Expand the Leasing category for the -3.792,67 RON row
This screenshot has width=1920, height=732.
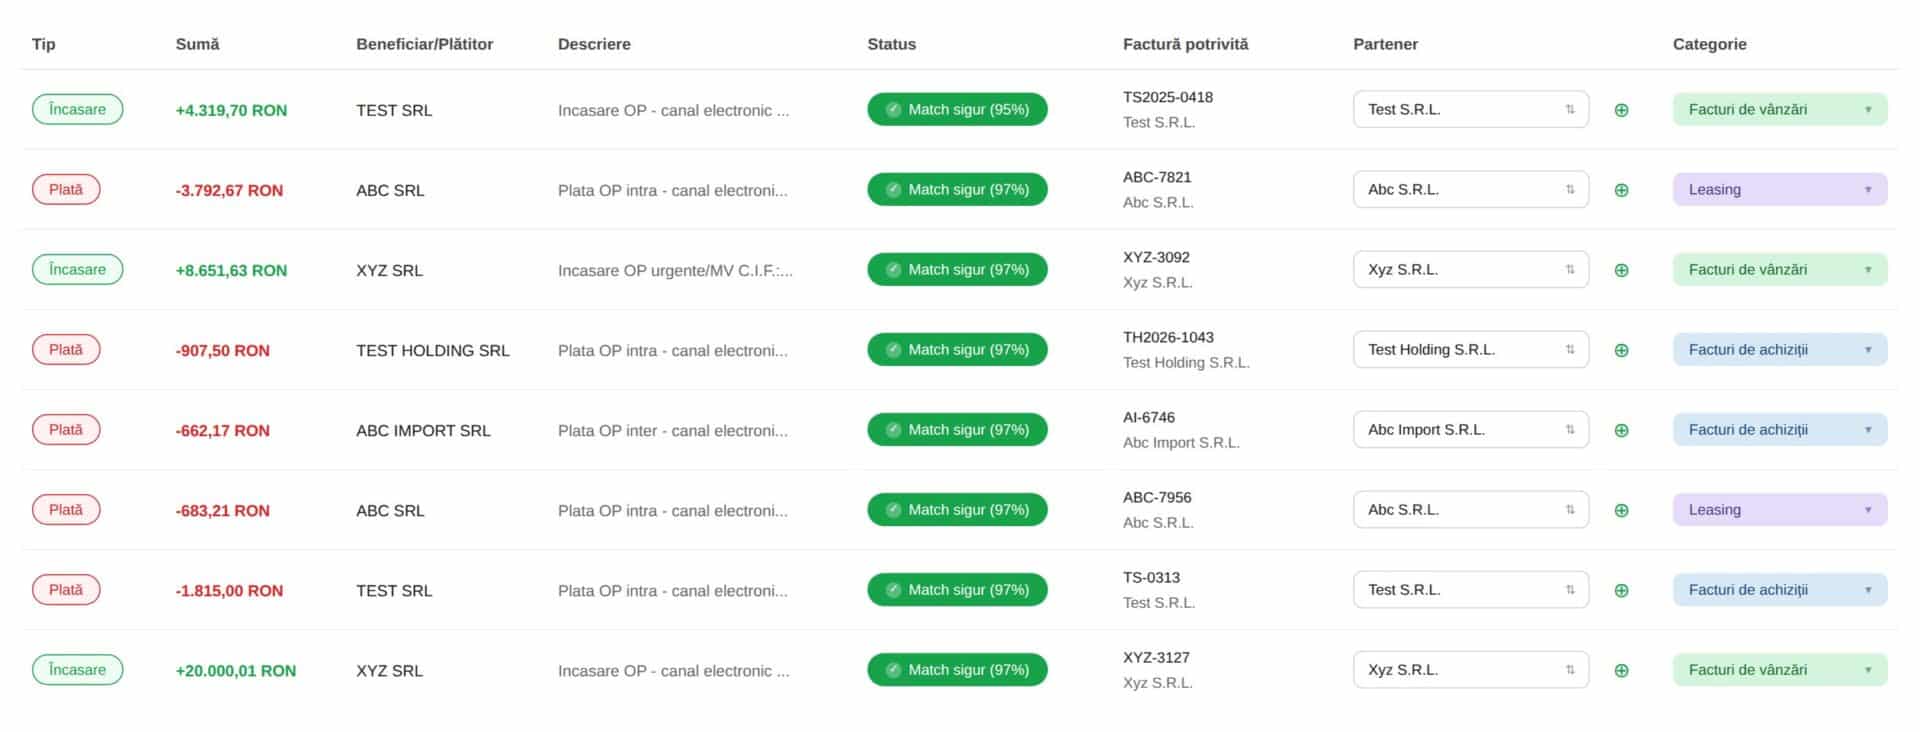click(x=1780, y=189)
